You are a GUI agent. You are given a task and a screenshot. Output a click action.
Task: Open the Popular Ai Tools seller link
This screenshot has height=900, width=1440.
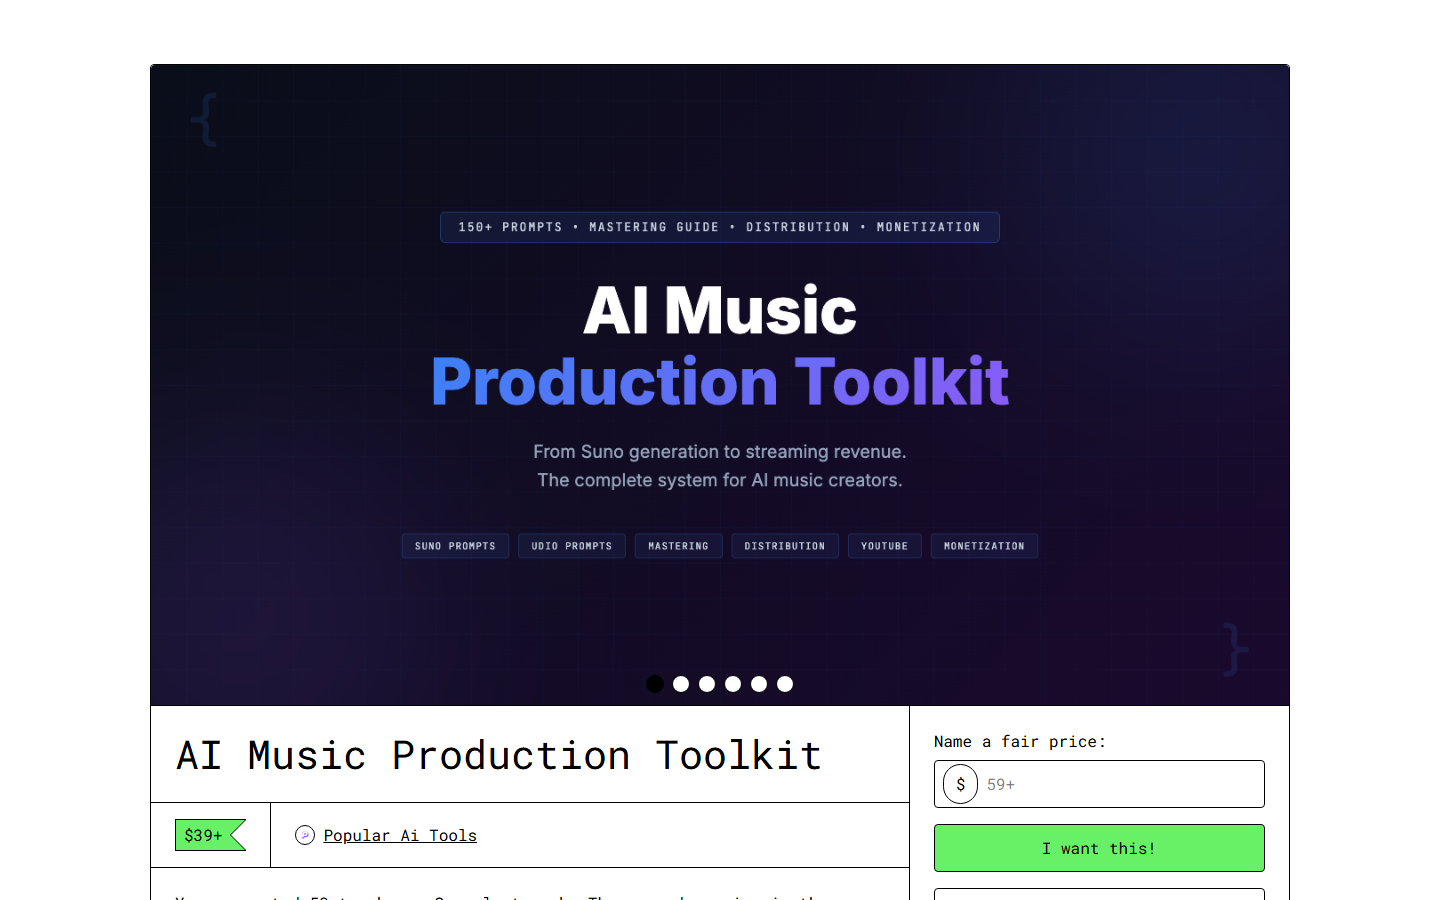tap(400, 835)
